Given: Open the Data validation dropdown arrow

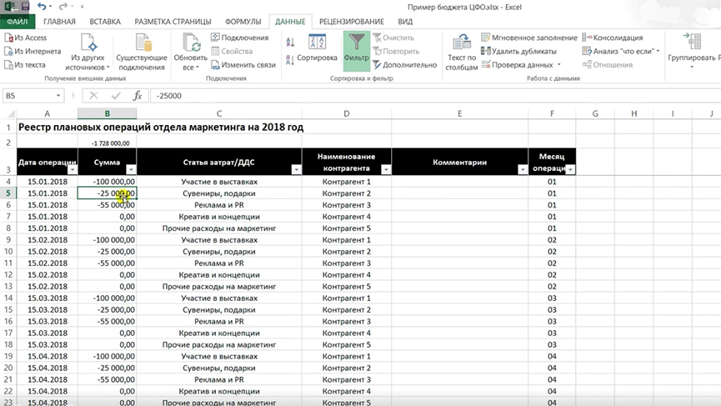Looking at the screenshot, I should [559, 65].
